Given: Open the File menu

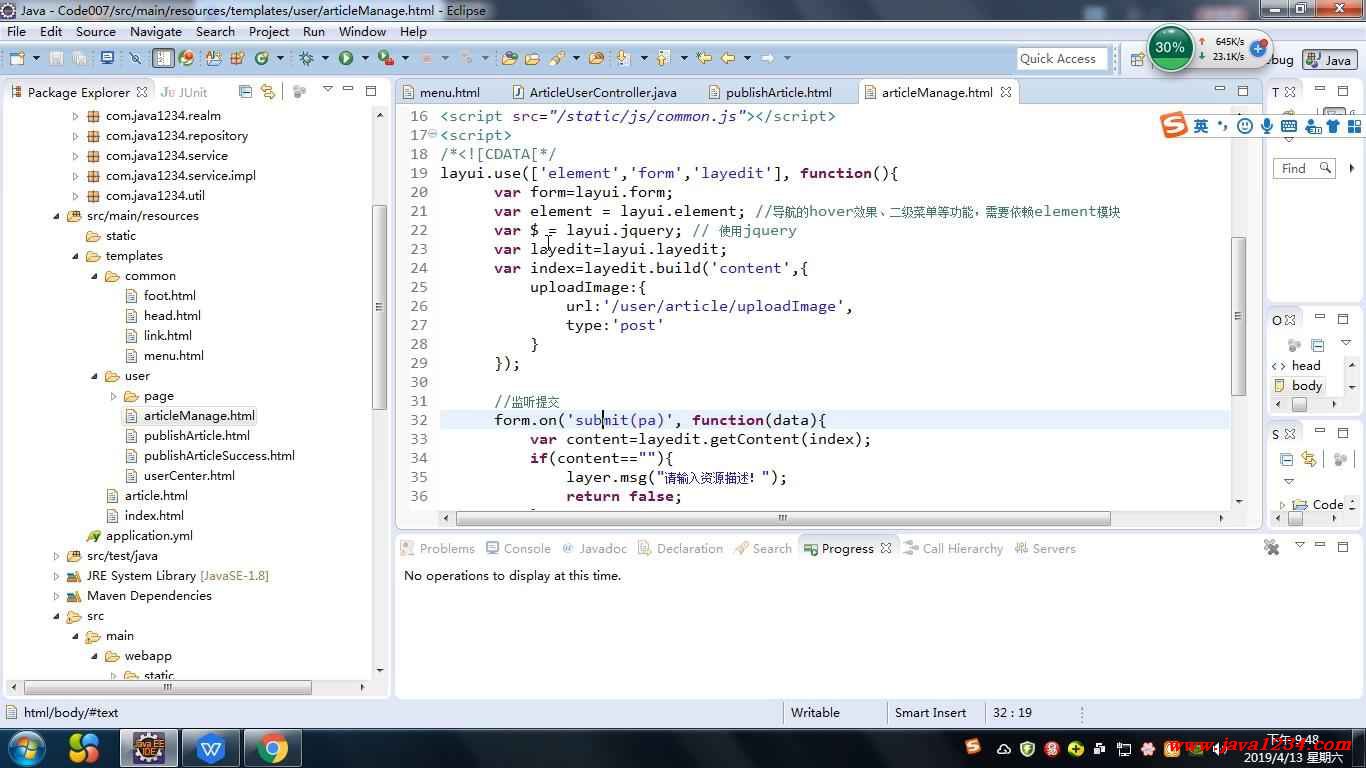Looking at the screenshot, I should (x=17, y=31).
